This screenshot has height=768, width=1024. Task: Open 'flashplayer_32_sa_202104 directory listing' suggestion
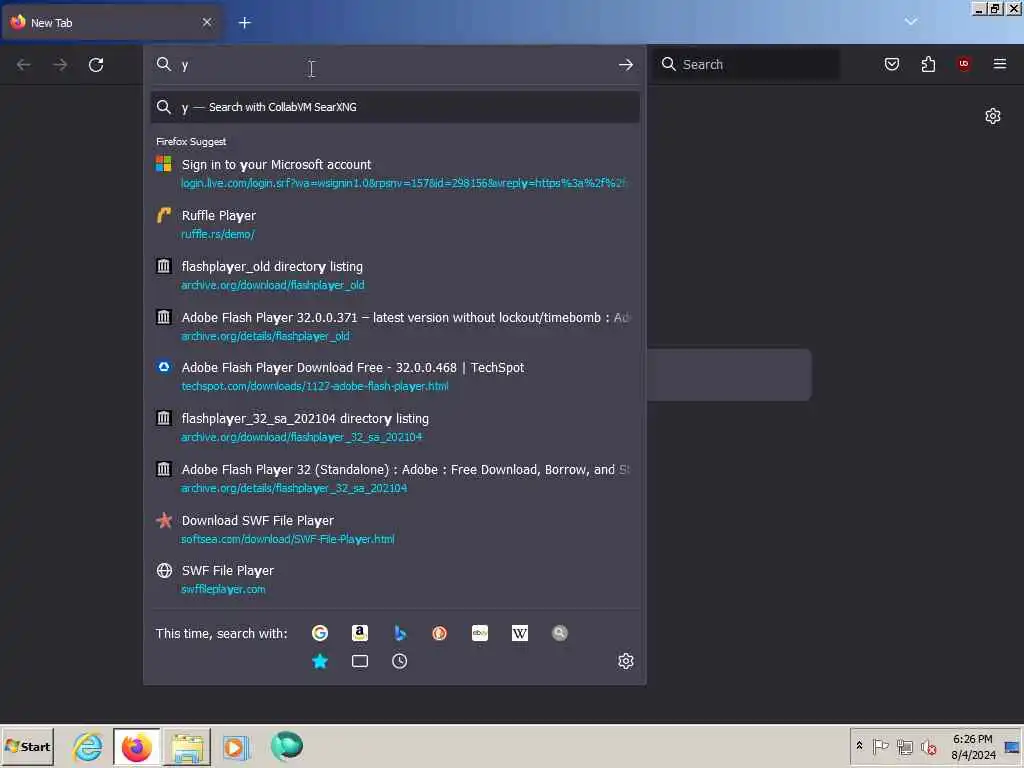tap(394, 427)
